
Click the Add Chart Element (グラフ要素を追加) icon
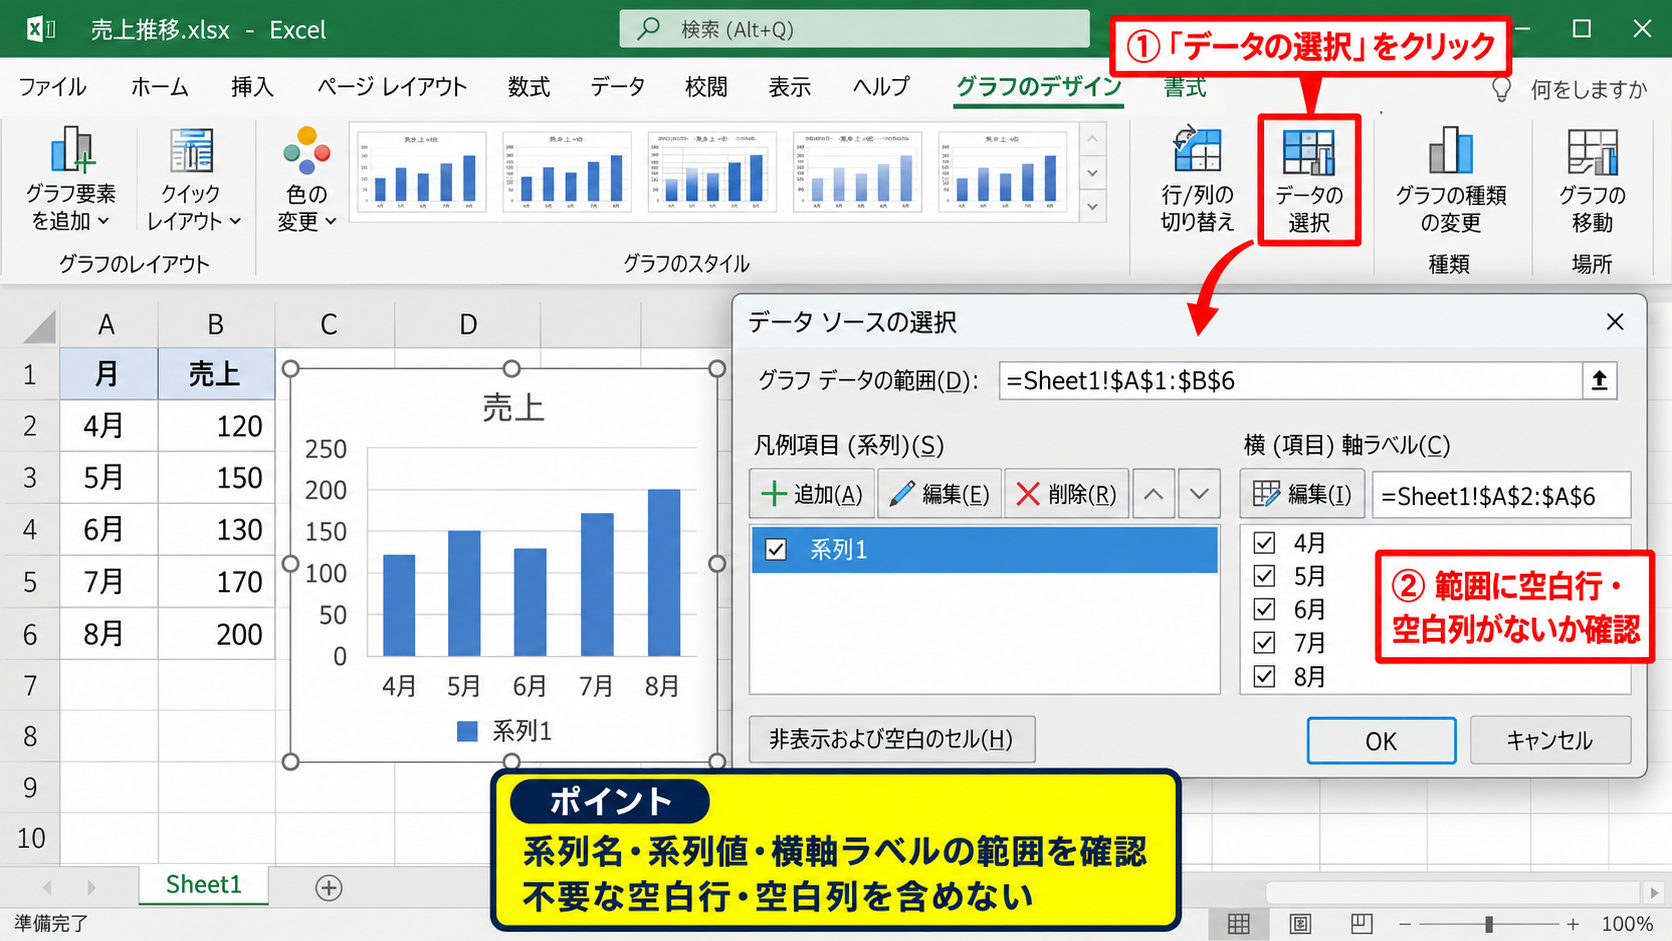tap(71, 150)
